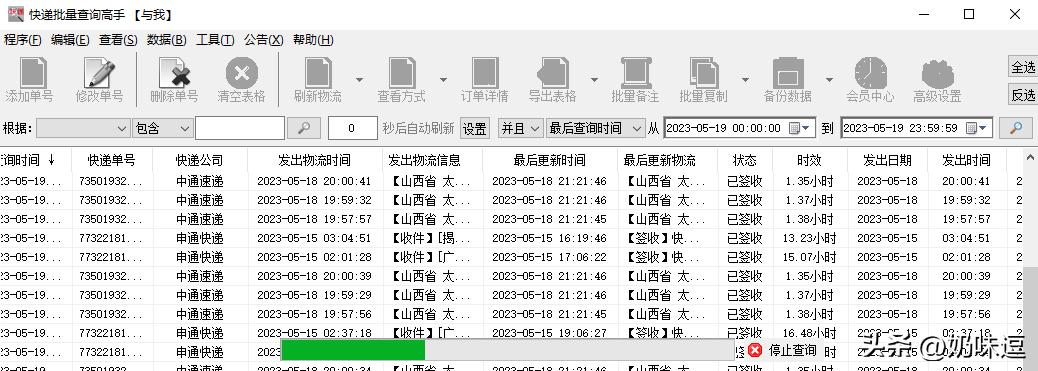Click the cell 2023-05-15 16:19:46
This screenshot has height=371, width=1038.
pyautogui.click(x=549, y=238)
